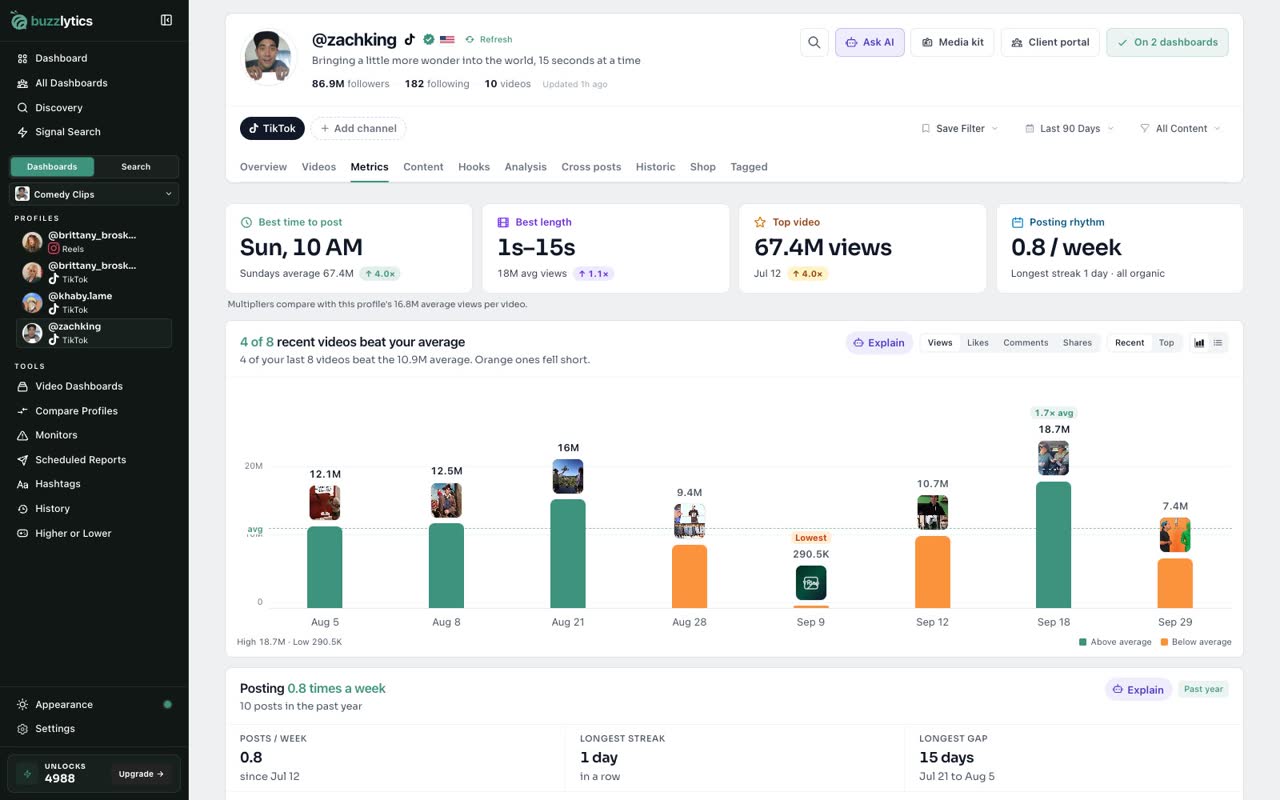Open the Client portal
This screenshot has height=800, width=1280.
(x=1050, y=42)
